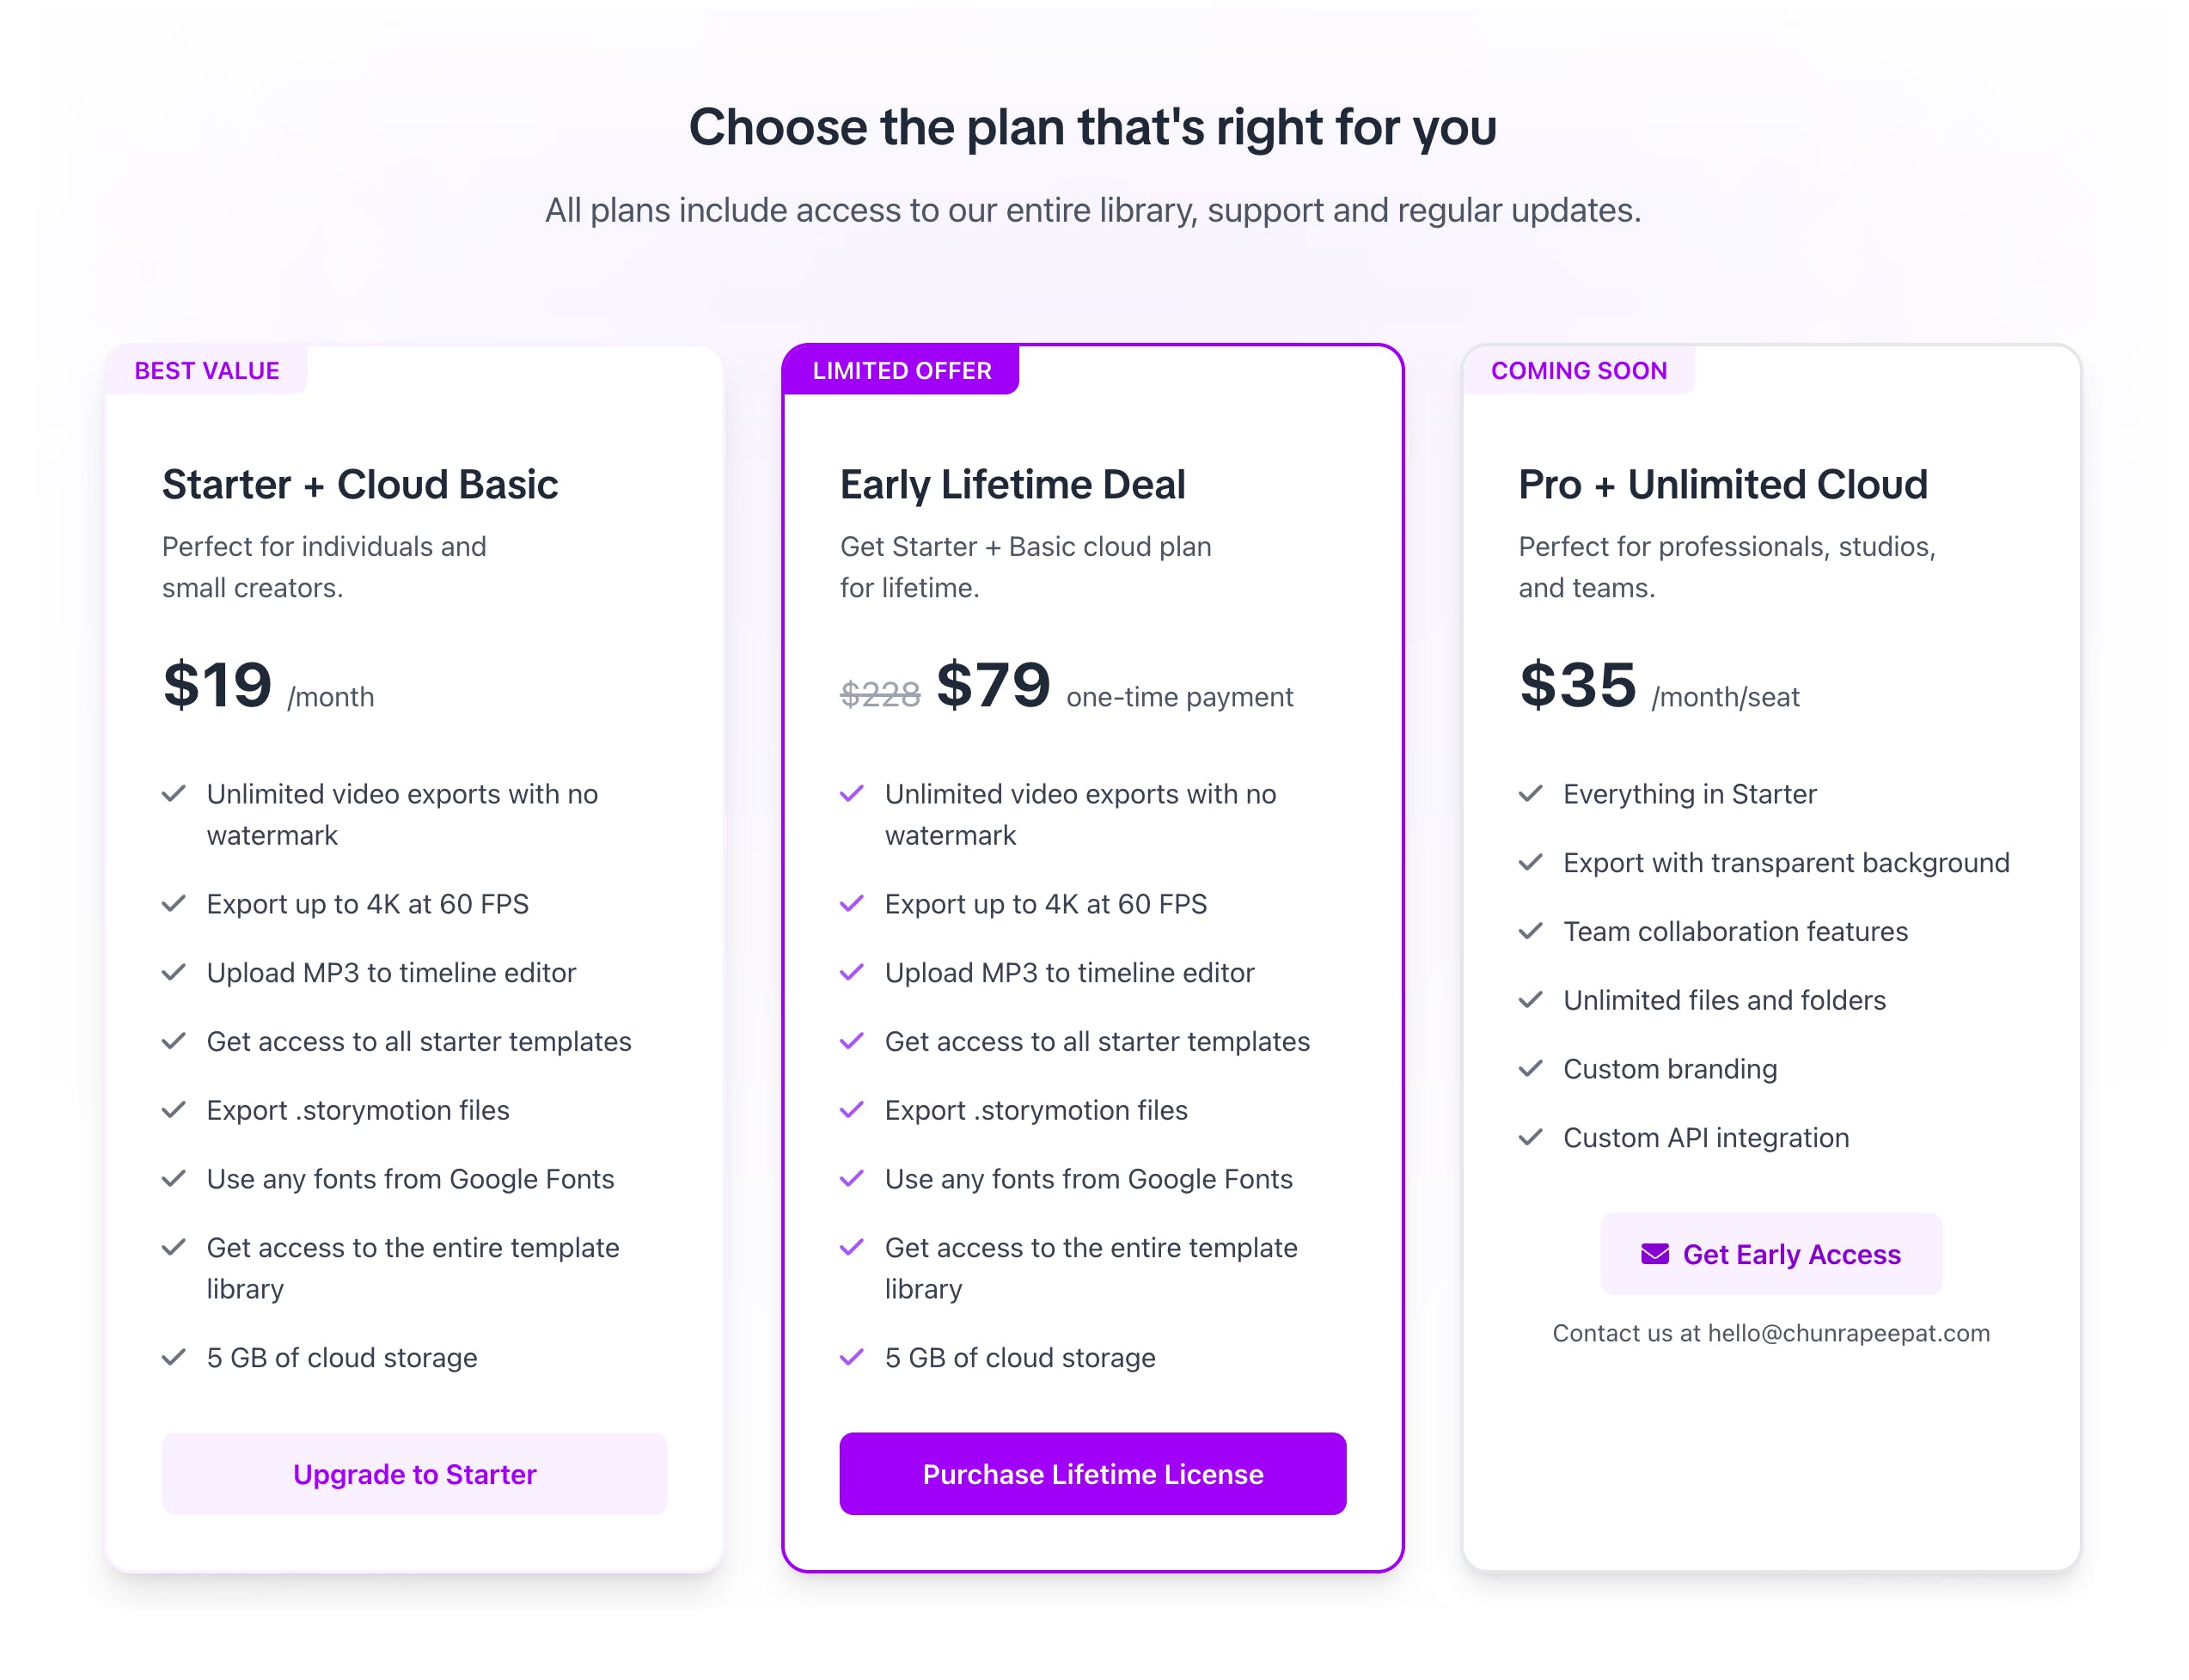Click checkmark beside Everything in Starter
Screen dimensions: 2189x1680
pyautogui.click(x=1530, y=794)
